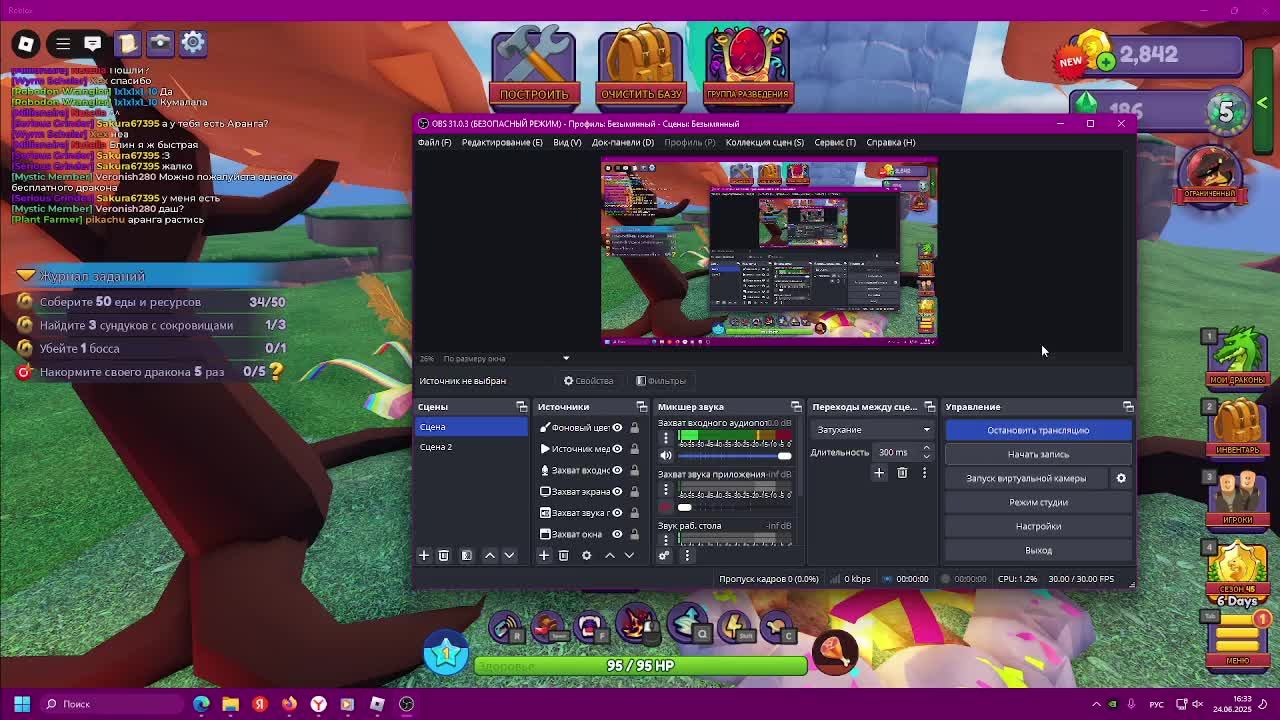The image size is (1280, 720).
Task: Click Выход button in OBS
Action: (1038, 550)
